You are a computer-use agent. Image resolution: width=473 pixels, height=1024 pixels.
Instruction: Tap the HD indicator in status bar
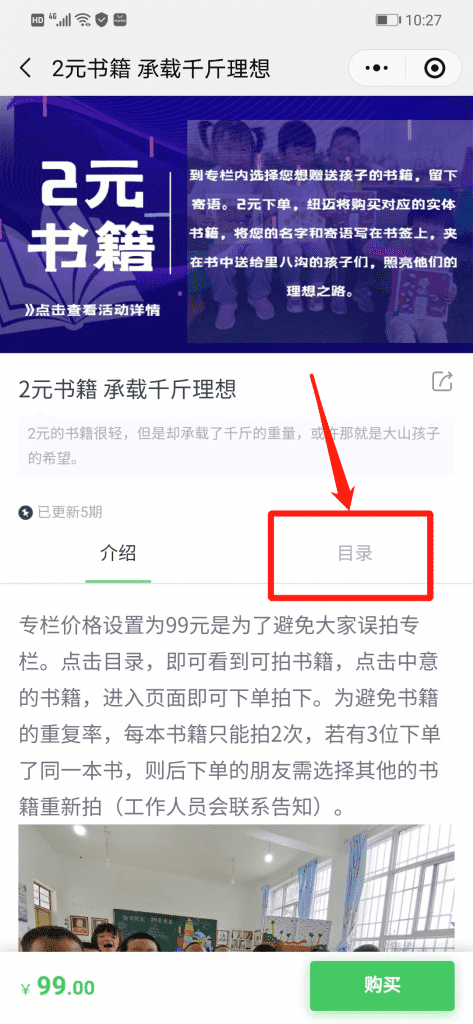coord(38,20)
